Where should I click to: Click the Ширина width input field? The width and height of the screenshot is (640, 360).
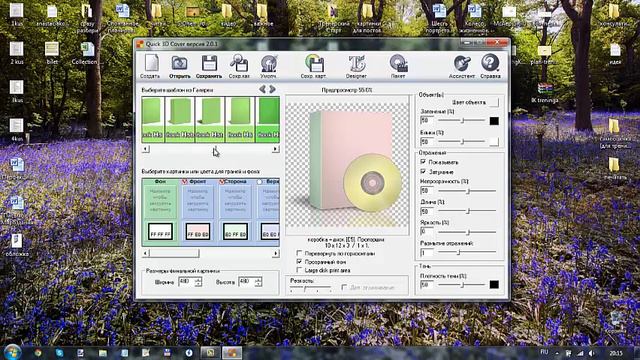(187, 282)
